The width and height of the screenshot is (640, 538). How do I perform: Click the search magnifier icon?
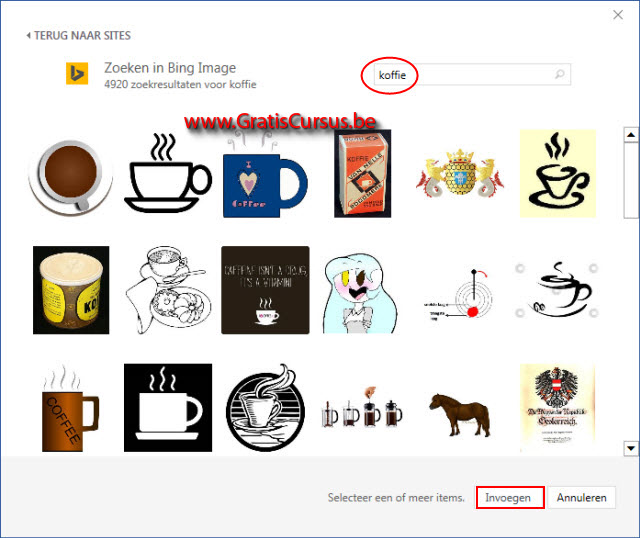(560, 74)
